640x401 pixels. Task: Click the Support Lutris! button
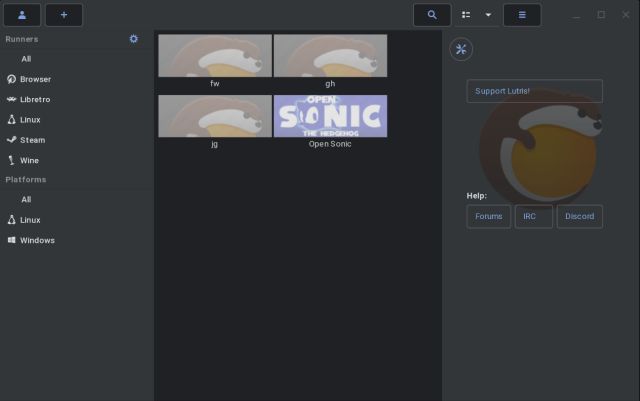click(534, 91)
